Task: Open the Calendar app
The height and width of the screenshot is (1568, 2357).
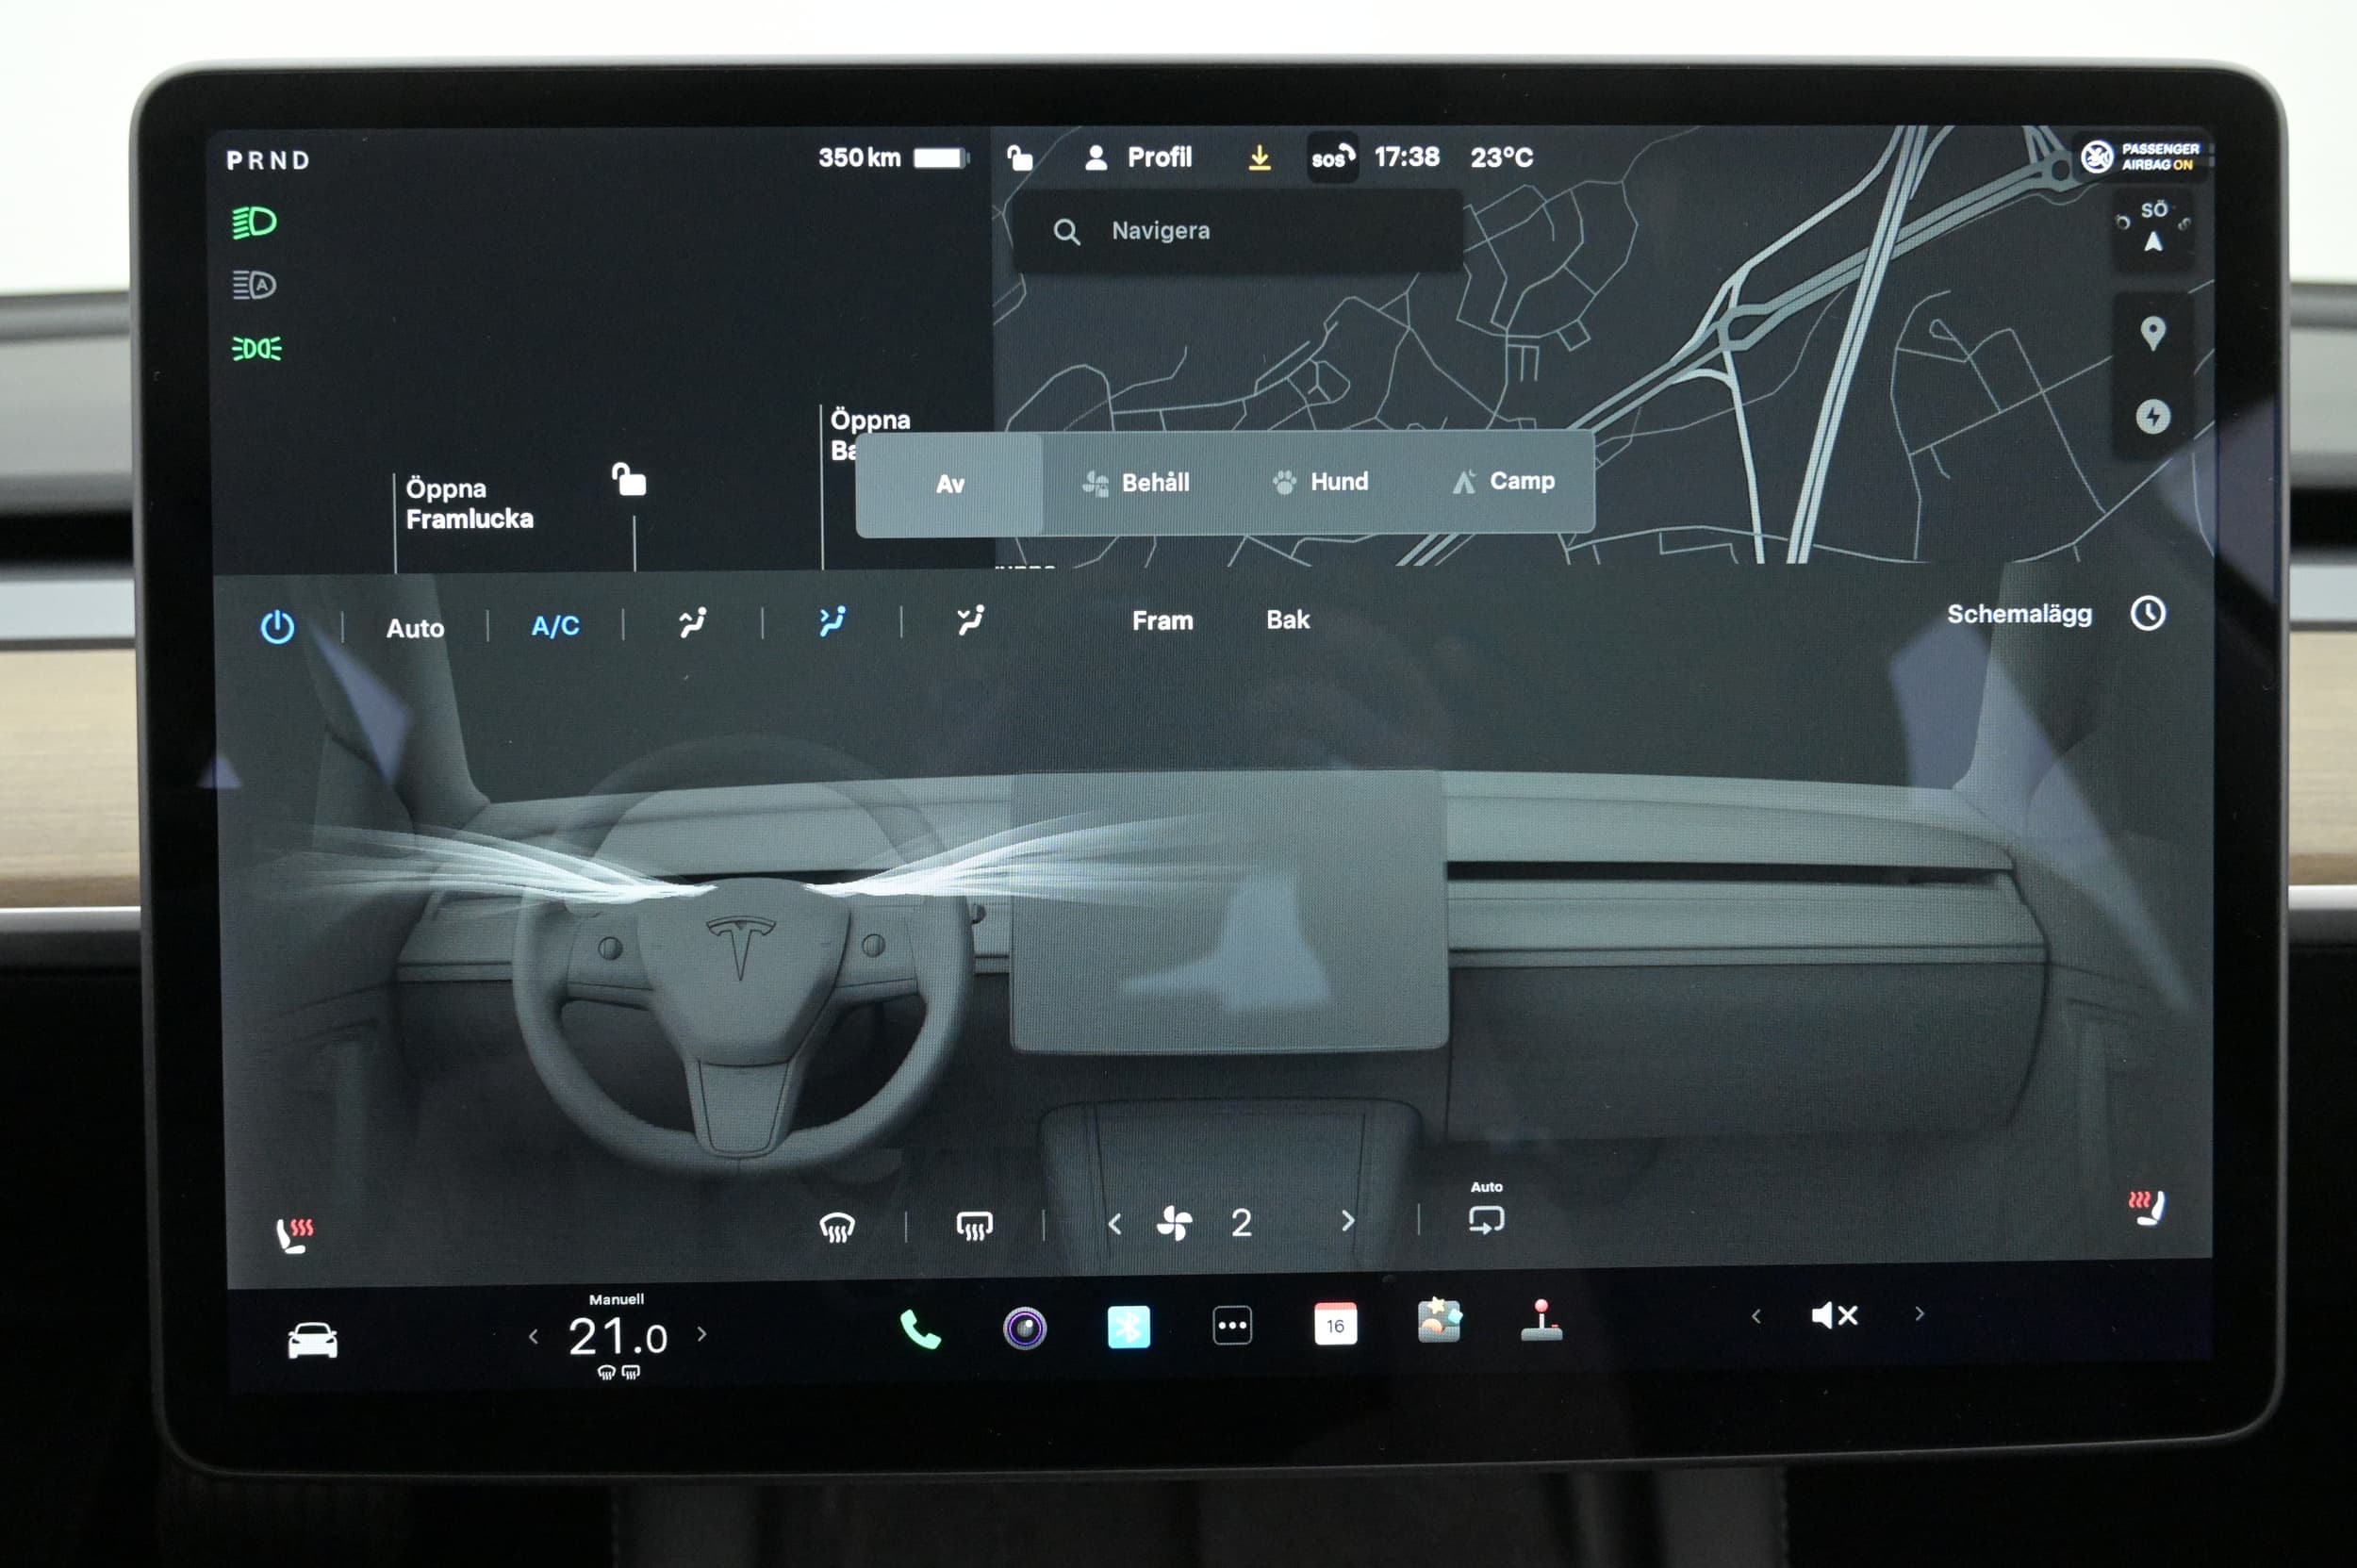Action: point(1335,1325)
